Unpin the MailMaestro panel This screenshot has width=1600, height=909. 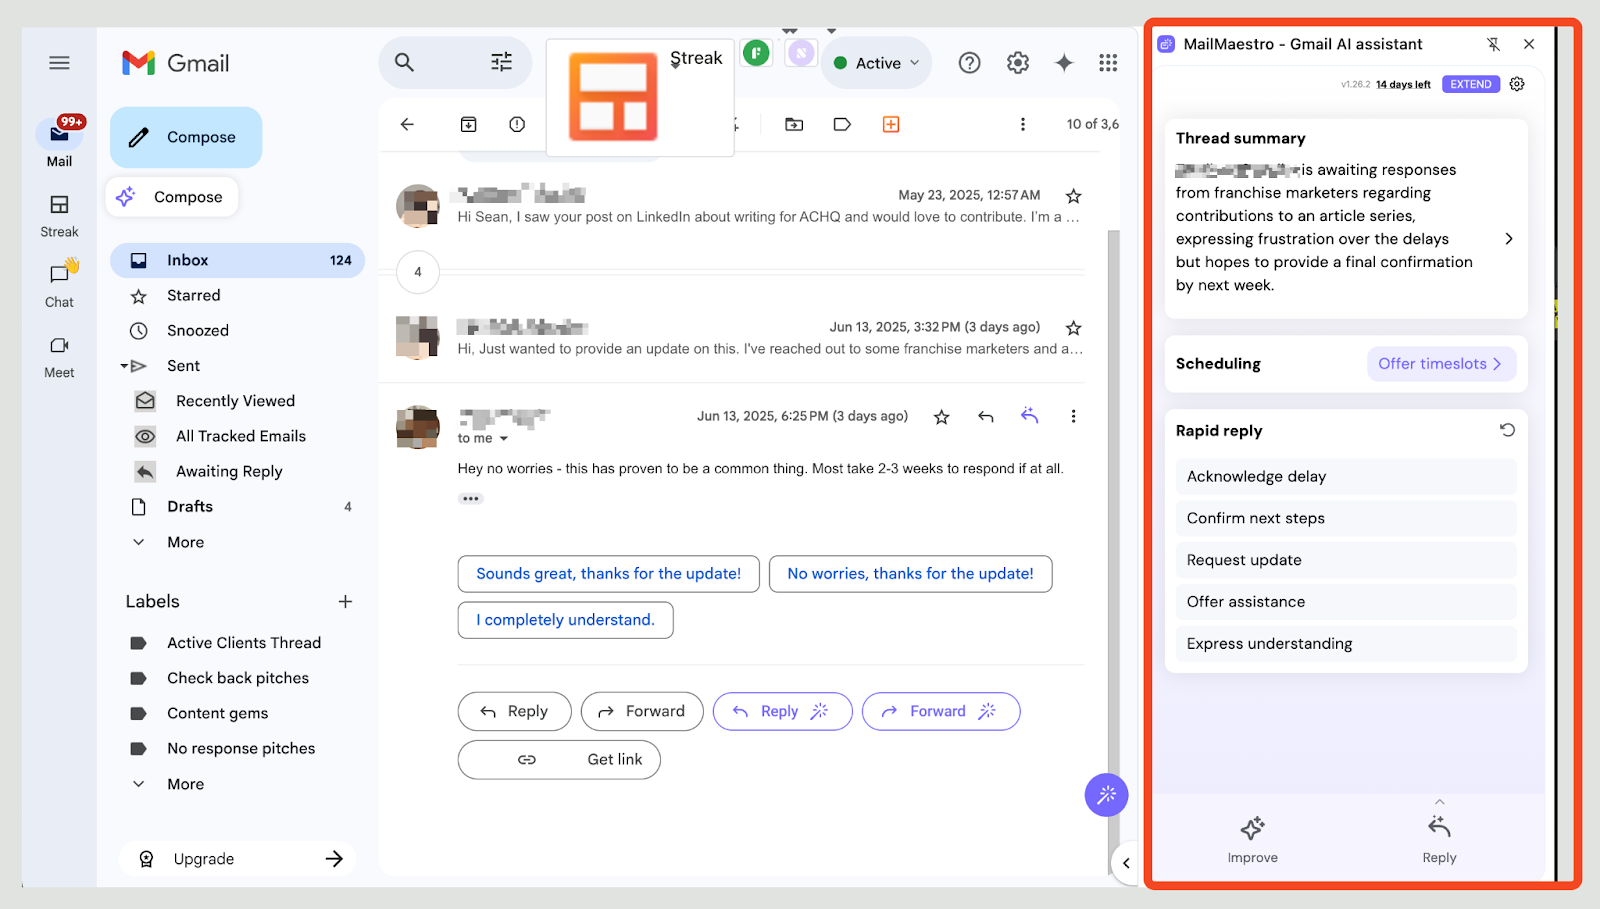point(1493,44)
